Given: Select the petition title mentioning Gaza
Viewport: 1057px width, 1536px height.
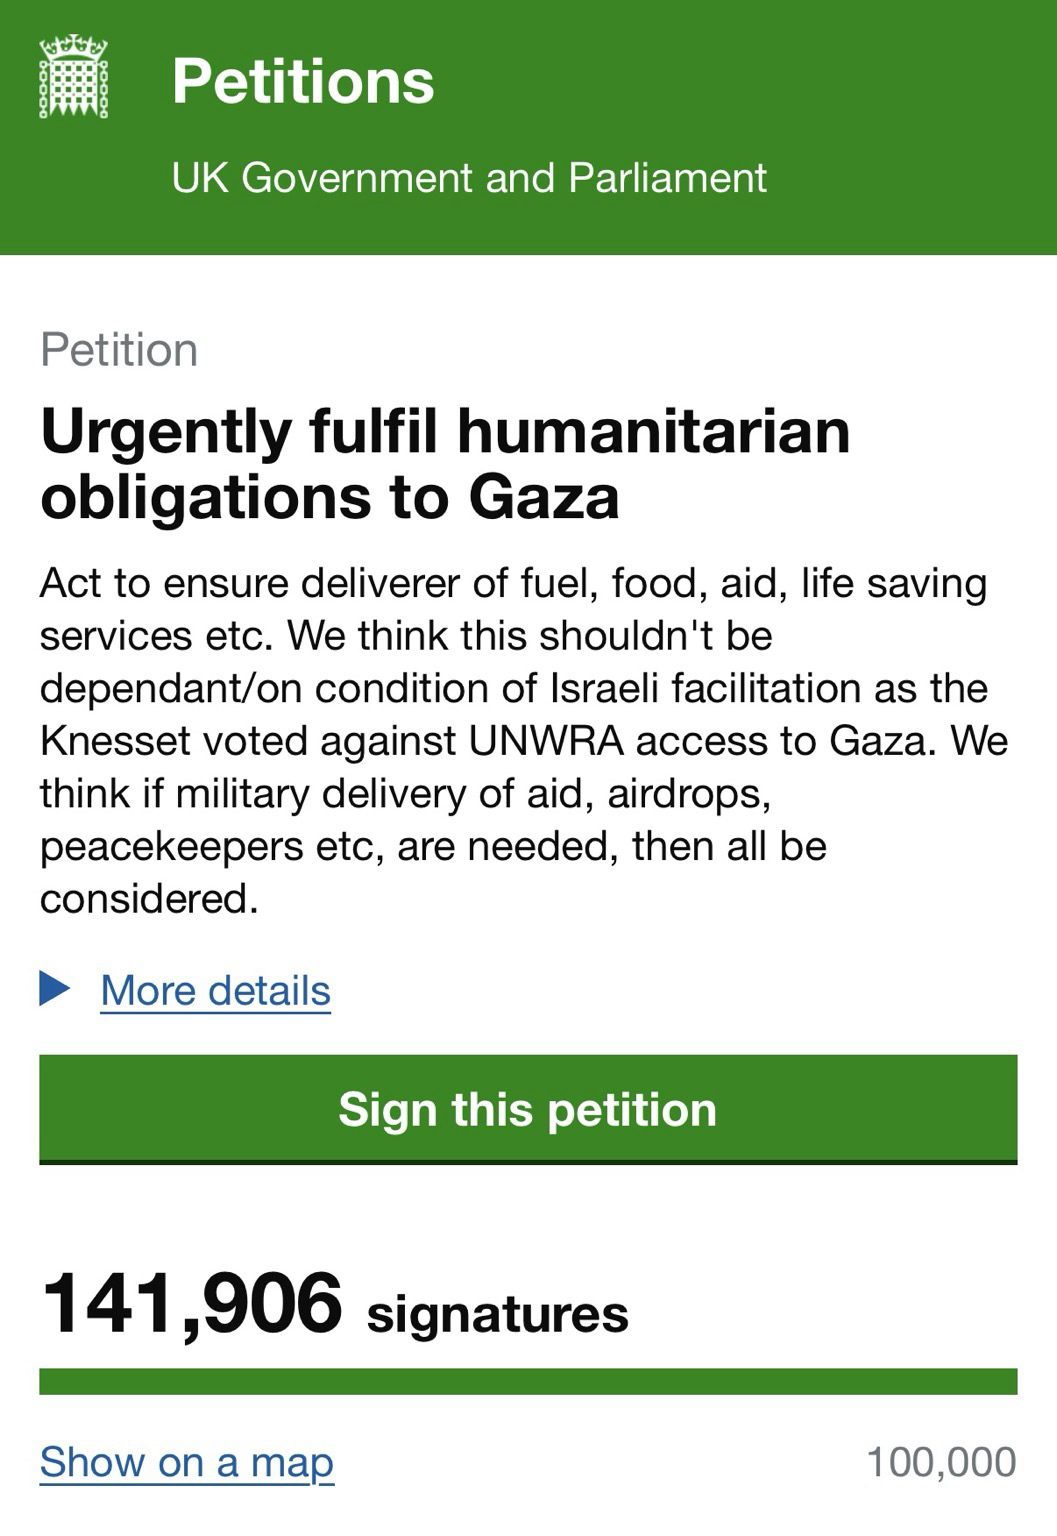Looking at the screenshot, I should [x=445, y=463].
